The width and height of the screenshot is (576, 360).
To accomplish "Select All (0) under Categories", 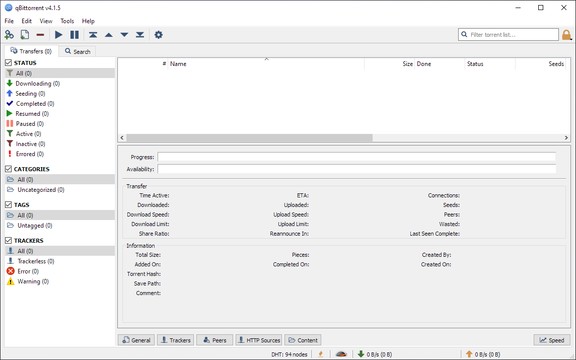I will tap(60, 179).
